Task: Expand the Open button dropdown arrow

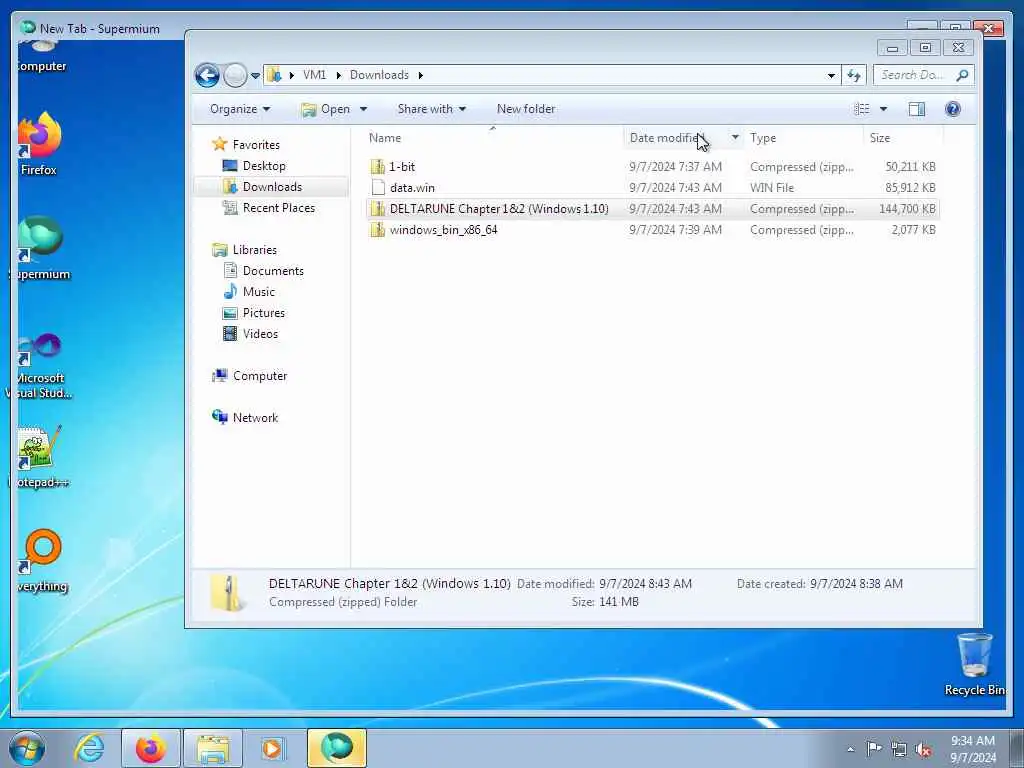Action: [363, 109]
